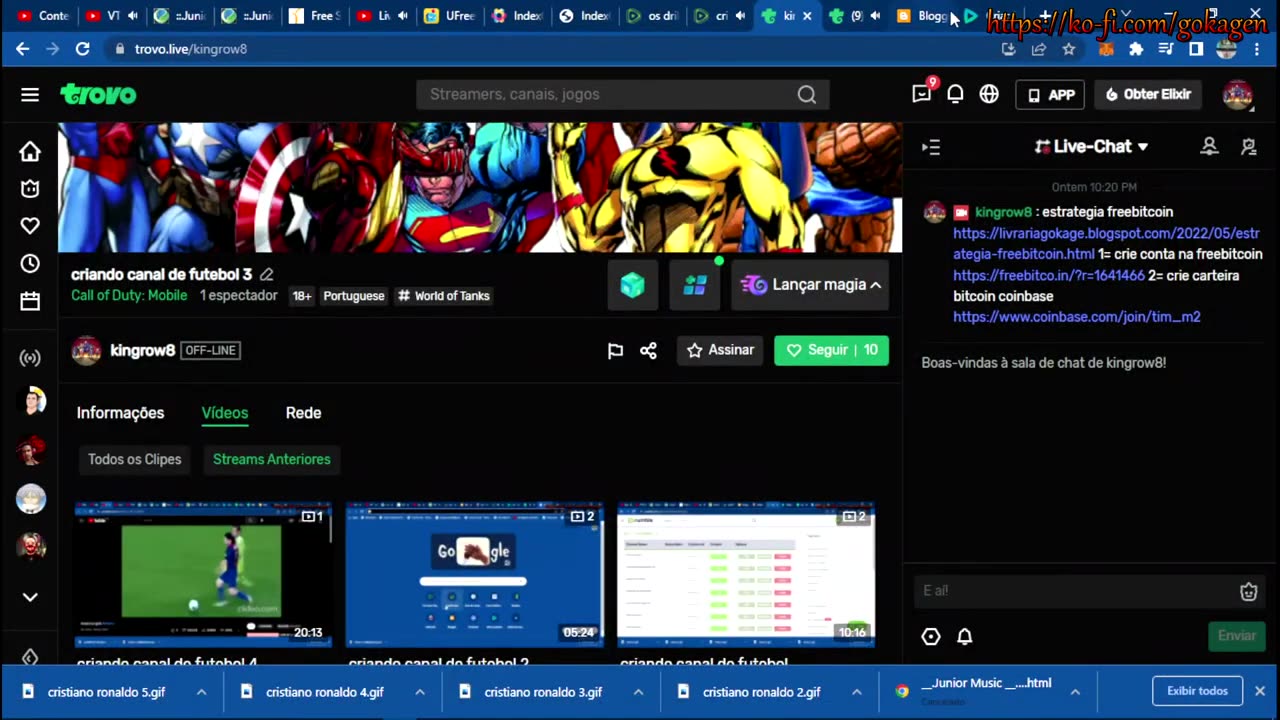1280x720 pixels.
Task: Click Enviar chat button
Action: [x=1236, y=636]
